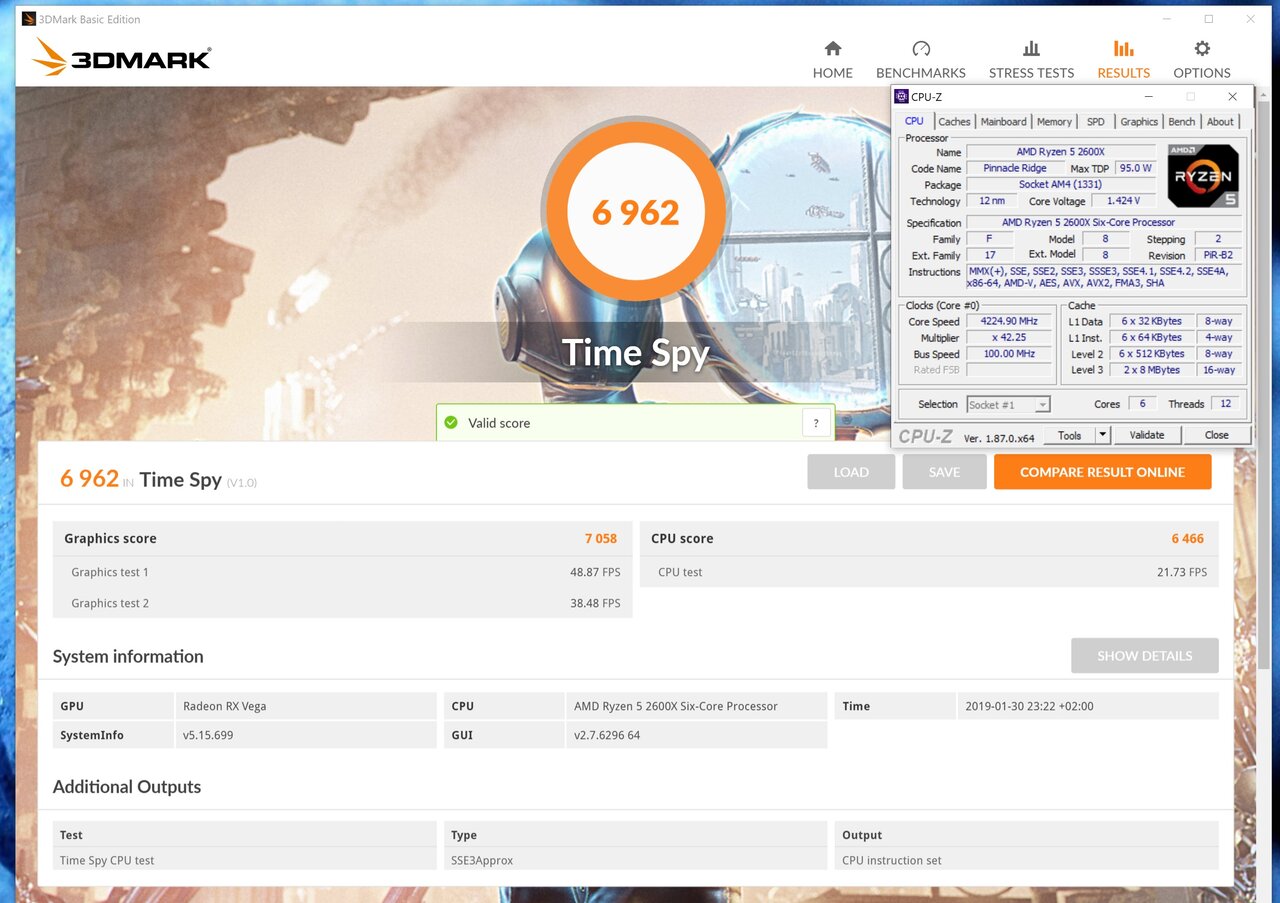Click the Valid score banner

point(635,423)
